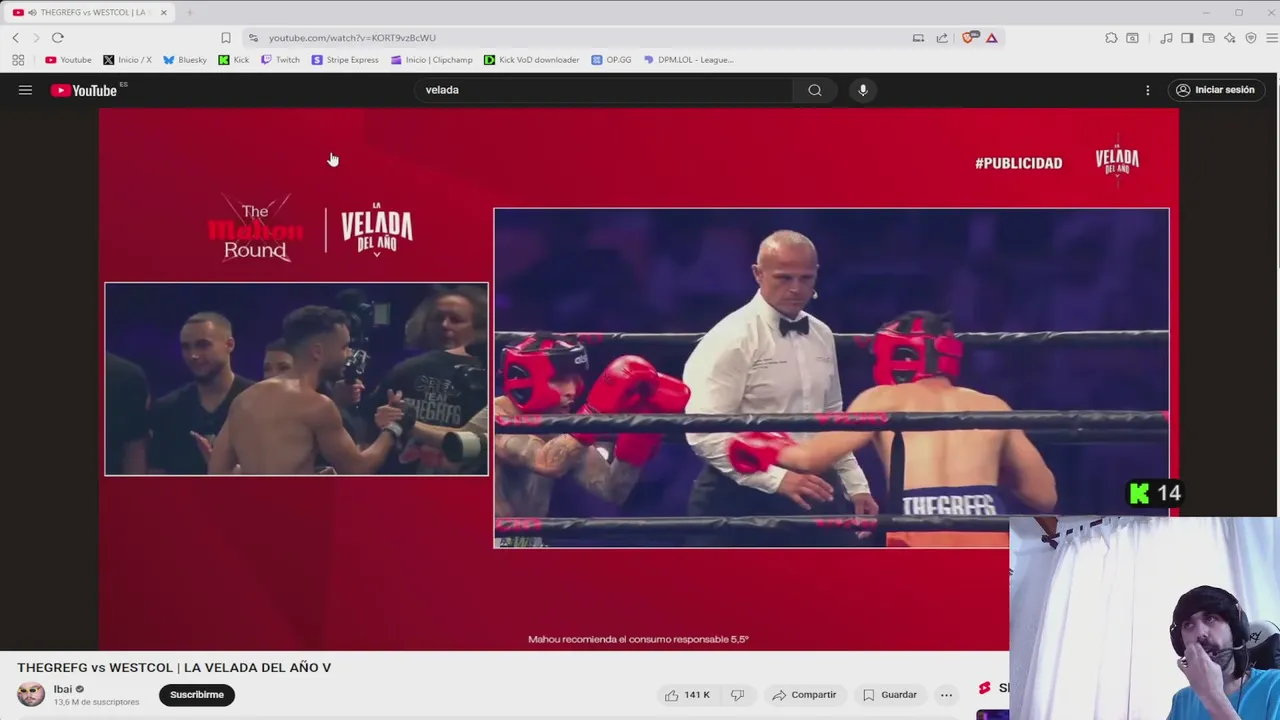Open YouTube settings three-dot menu

coord(1147,90)
